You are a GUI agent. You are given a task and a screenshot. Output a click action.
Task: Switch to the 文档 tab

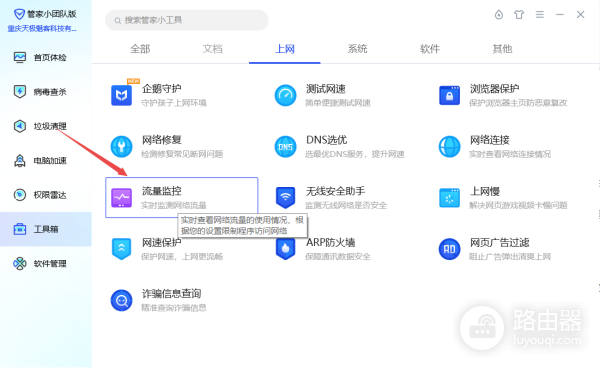tap(212, 49)
